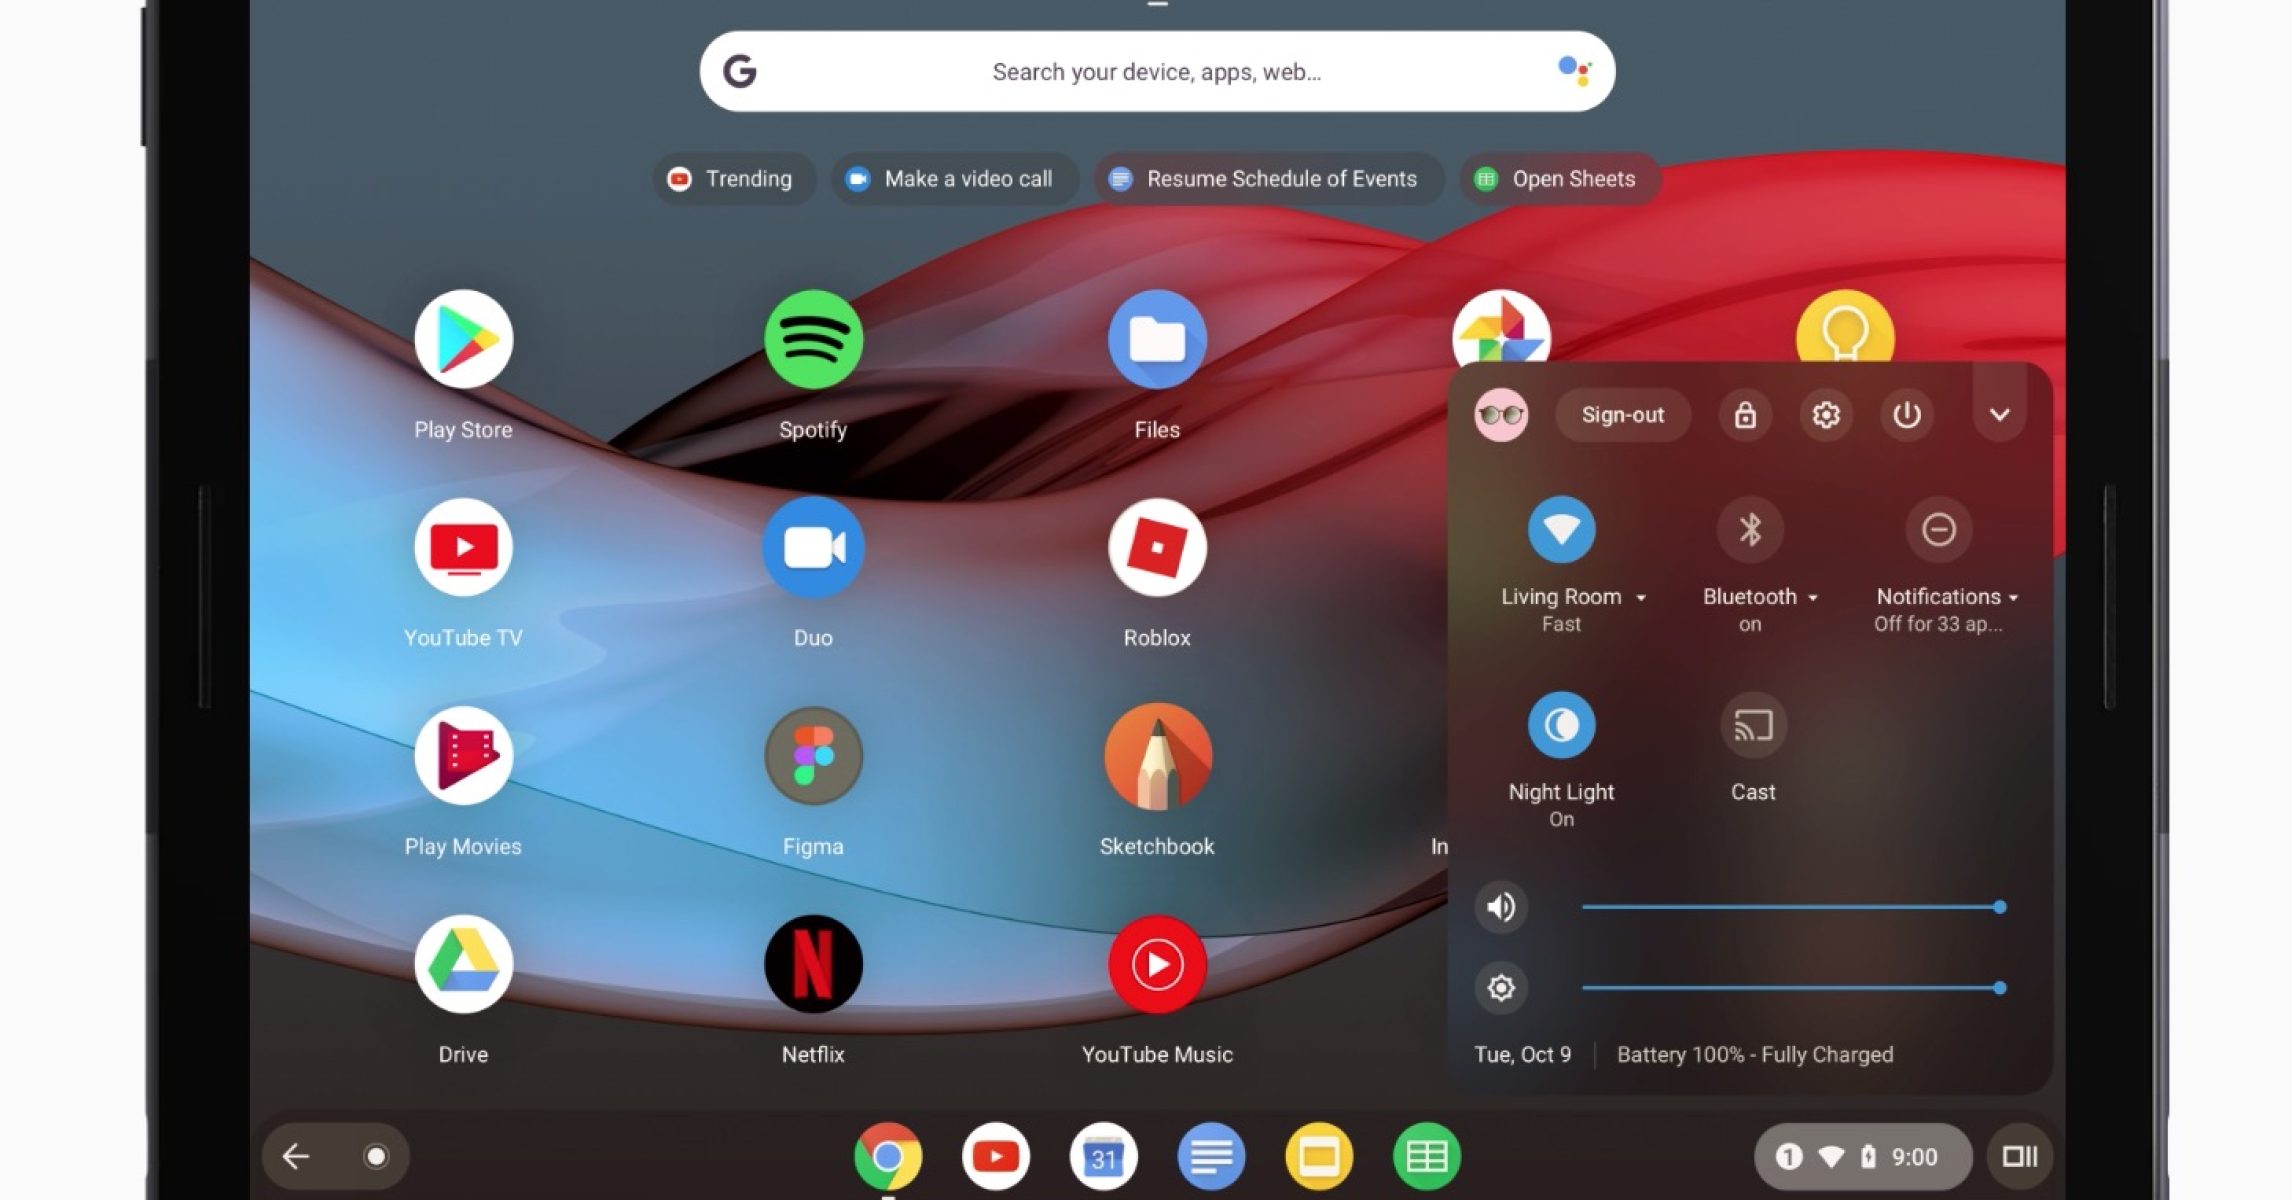Click Make a video call chip
2292x1200 pixels.
click(953, 179)
